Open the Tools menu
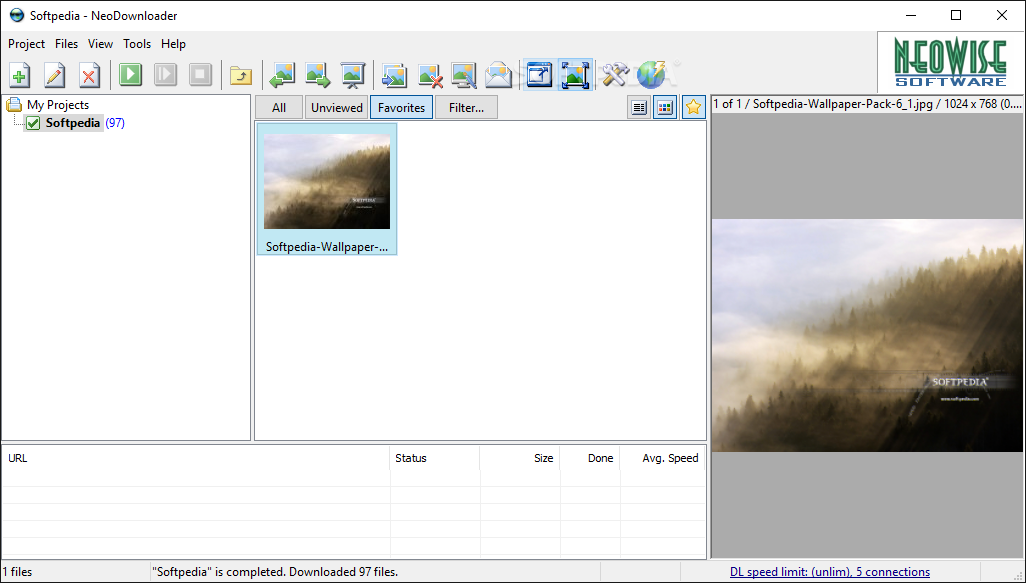1026x583 pixels. (x=137, y=44)
